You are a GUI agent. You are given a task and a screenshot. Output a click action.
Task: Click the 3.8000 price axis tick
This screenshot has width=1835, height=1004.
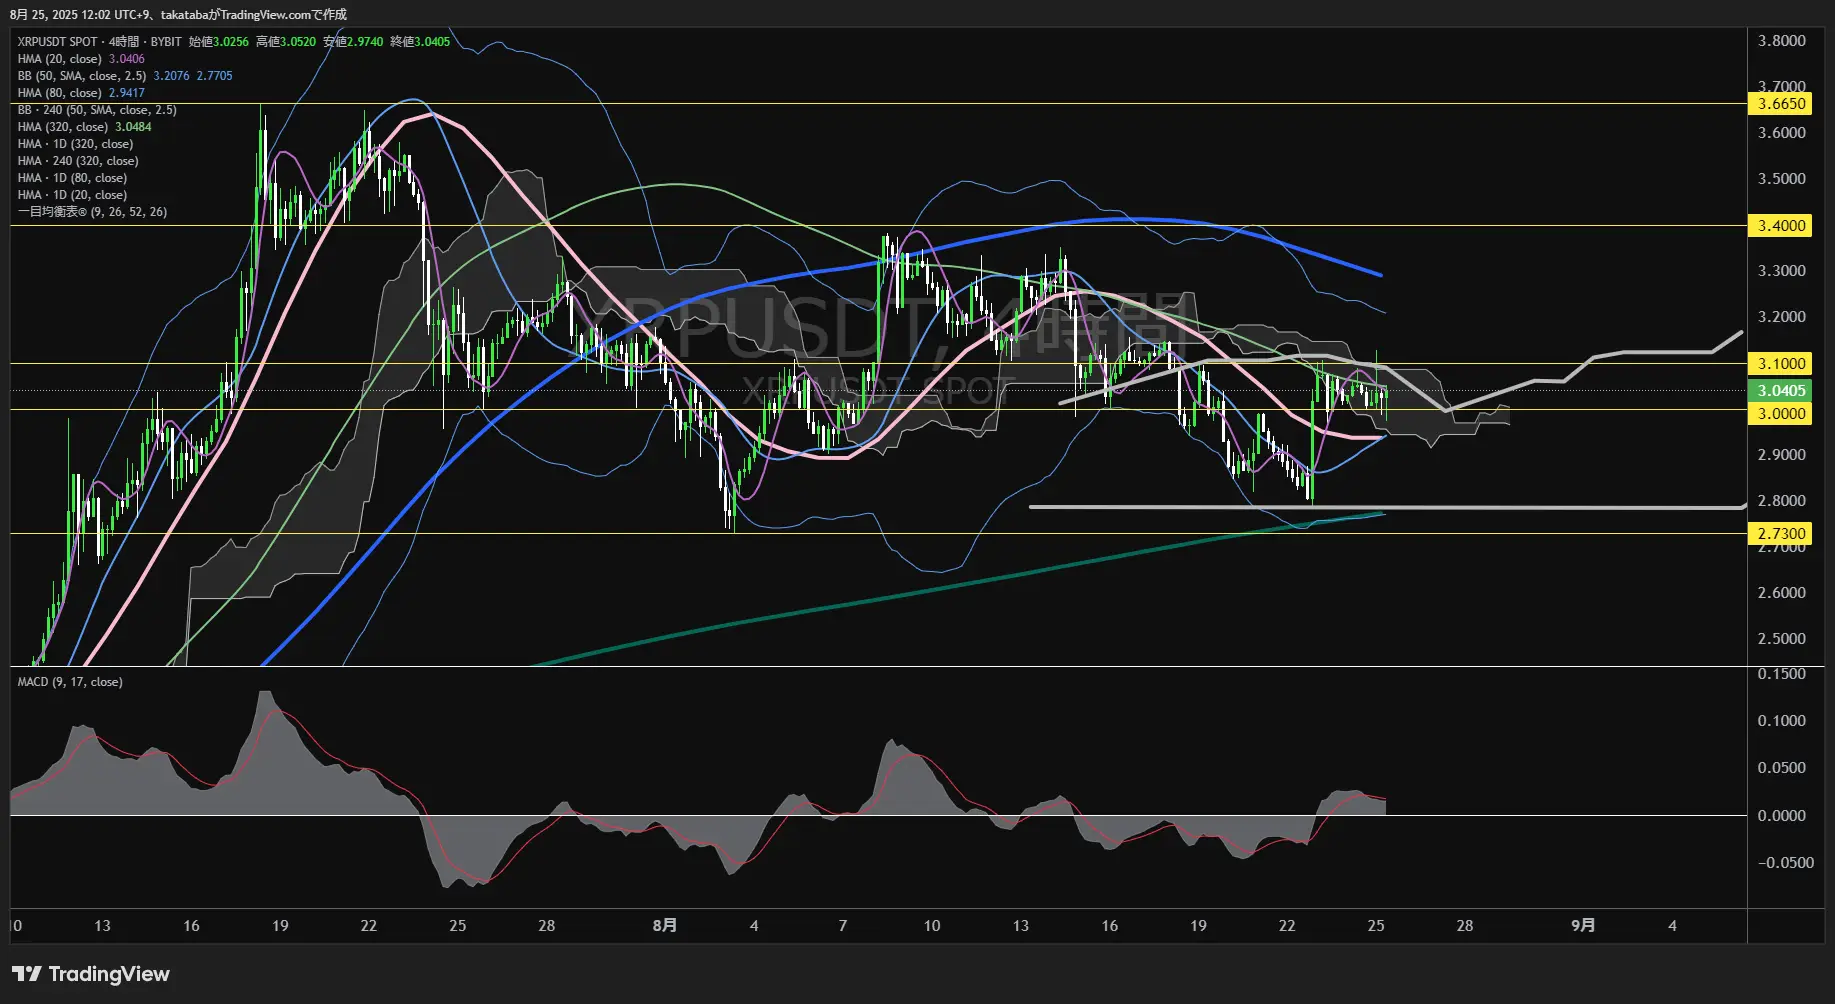tap(1781, 41)
